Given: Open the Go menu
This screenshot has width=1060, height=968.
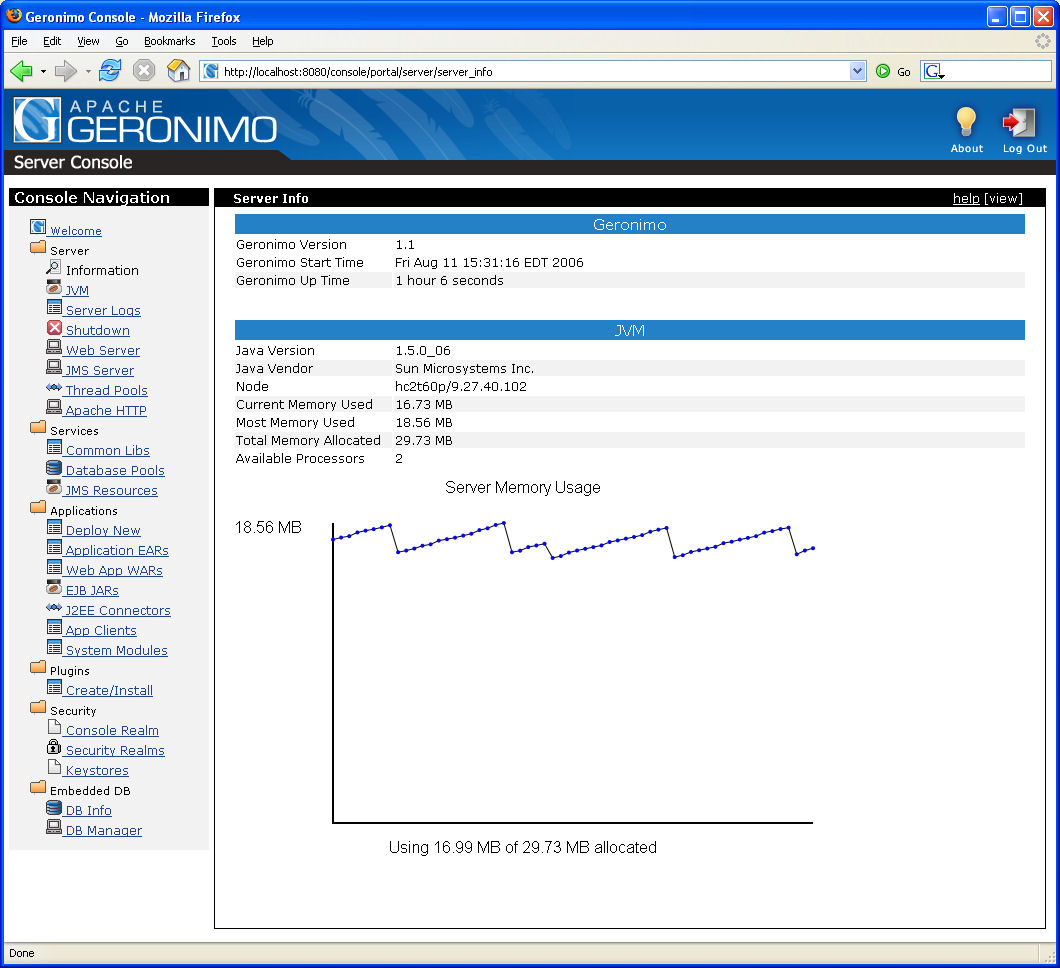Looking at the screenshot, I should (122, 41).
